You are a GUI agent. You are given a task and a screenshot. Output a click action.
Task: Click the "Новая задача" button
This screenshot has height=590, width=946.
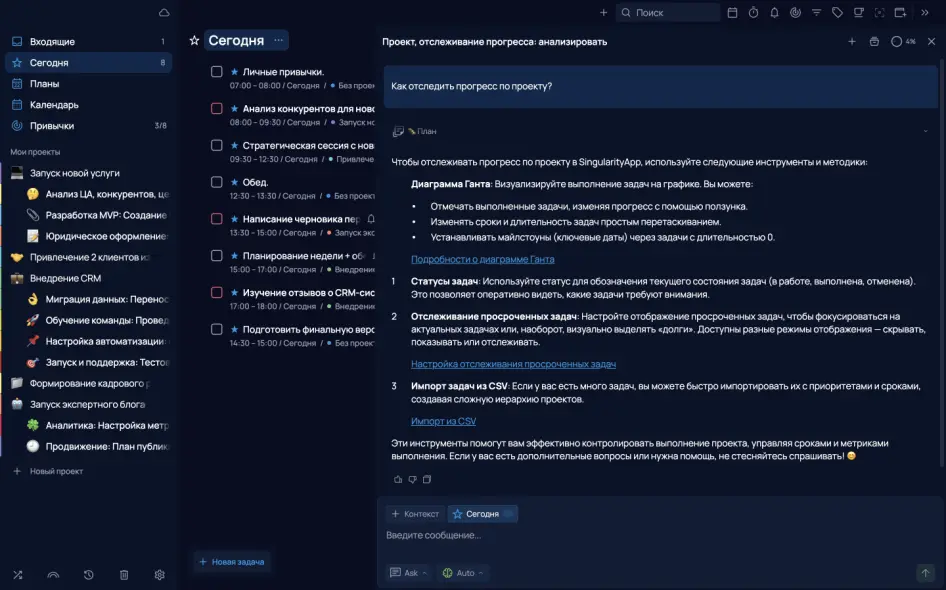point(232,562)
